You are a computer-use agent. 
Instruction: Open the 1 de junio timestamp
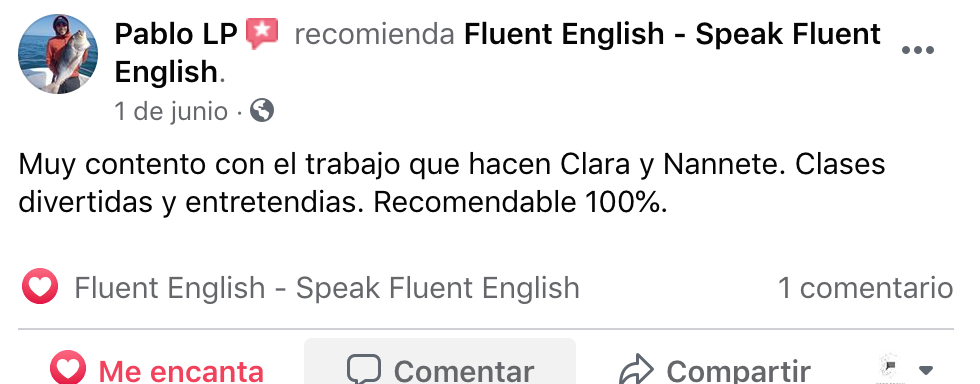(x=171, y=111)
